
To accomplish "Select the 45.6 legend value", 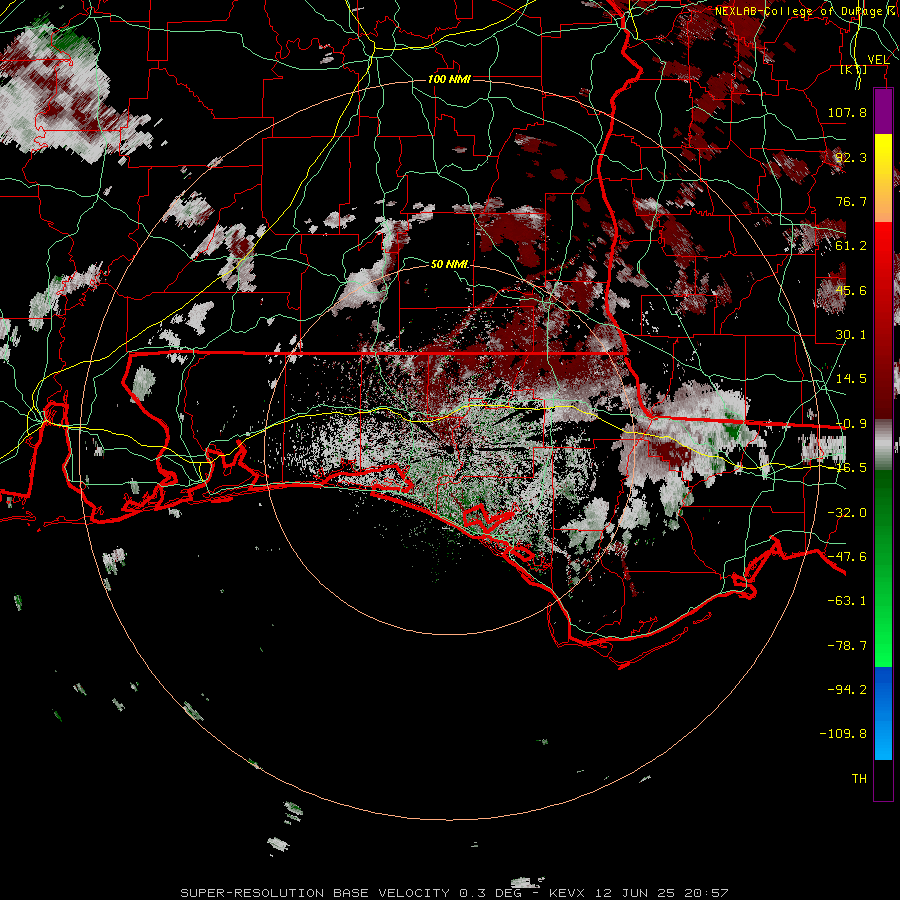I will (x=851, y=290).
